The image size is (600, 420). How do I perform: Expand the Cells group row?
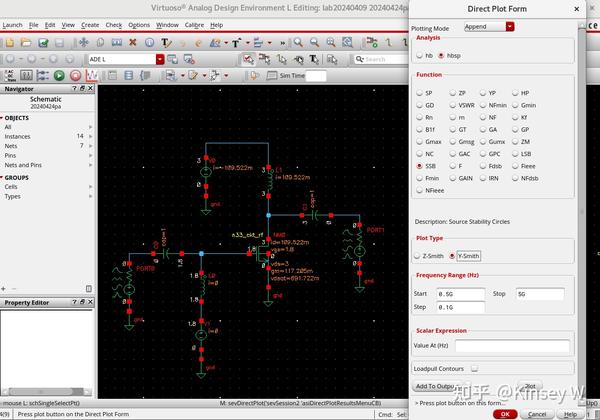pyautogui.click(x=91, y=187)
